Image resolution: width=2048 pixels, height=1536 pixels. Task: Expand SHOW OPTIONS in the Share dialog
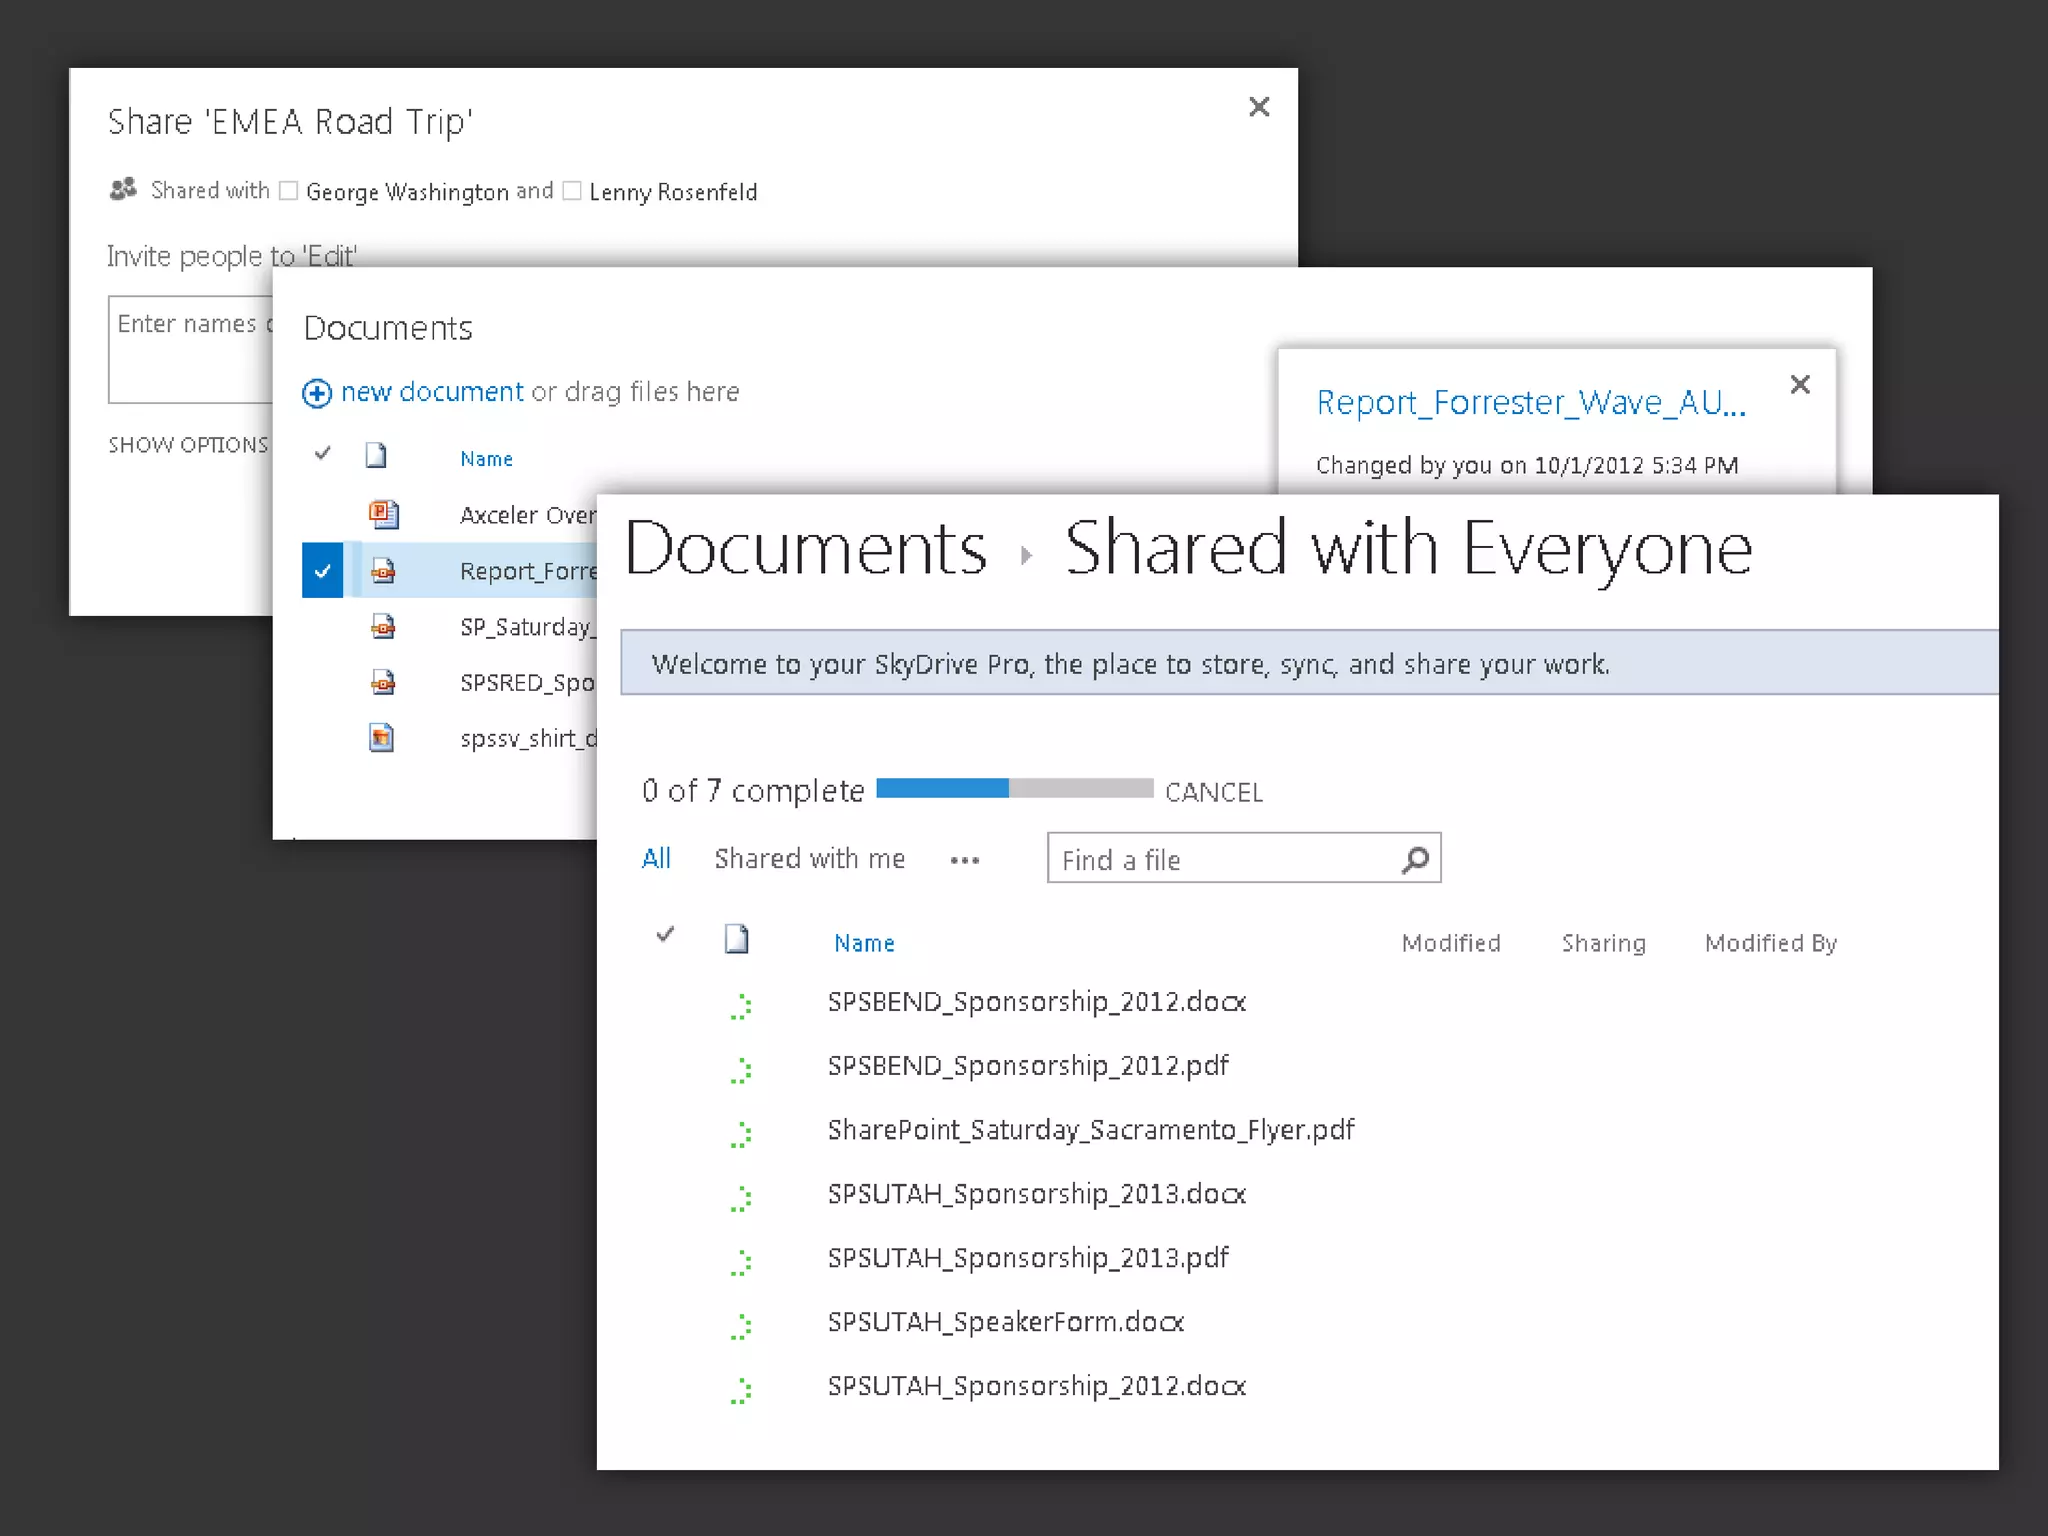[188, 445]
